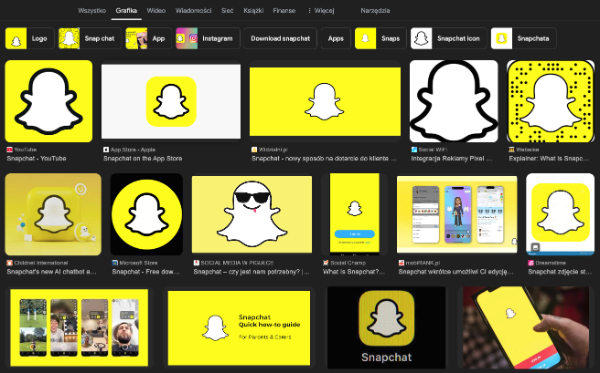Click the Social Champ source favicon
The width and height of the screenshot is (600, 373).
point(326,263)
